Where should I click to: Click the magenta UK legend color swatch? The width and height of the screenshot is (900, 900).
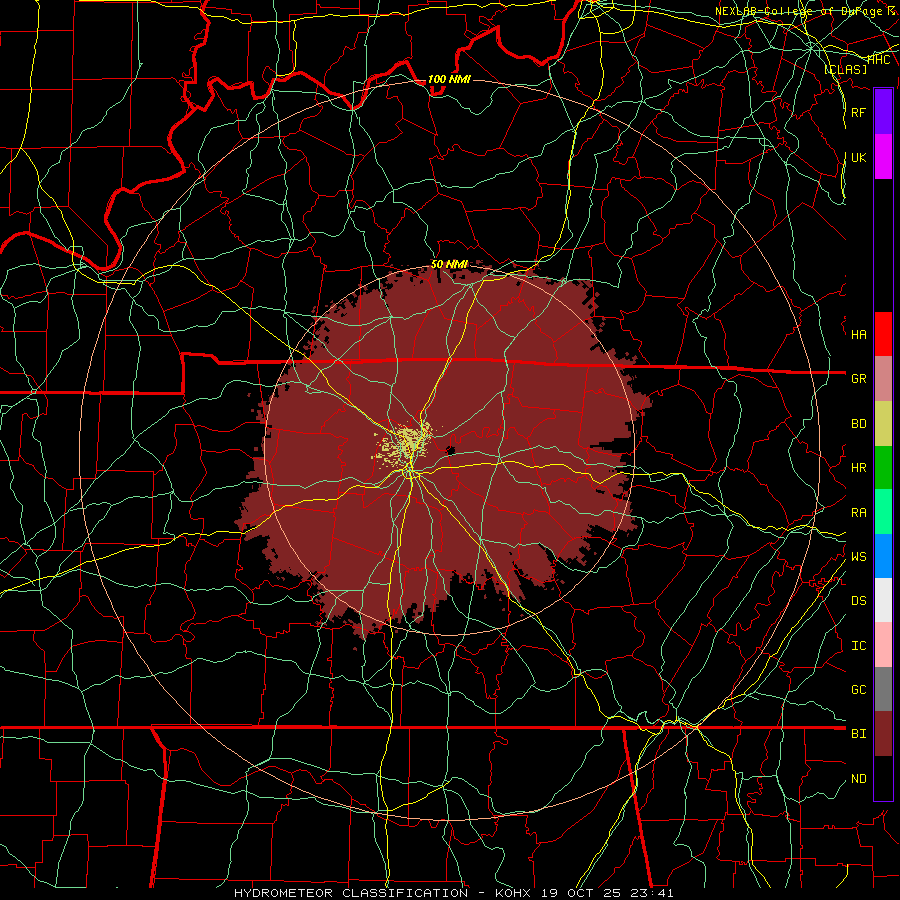tap(883, 157)
